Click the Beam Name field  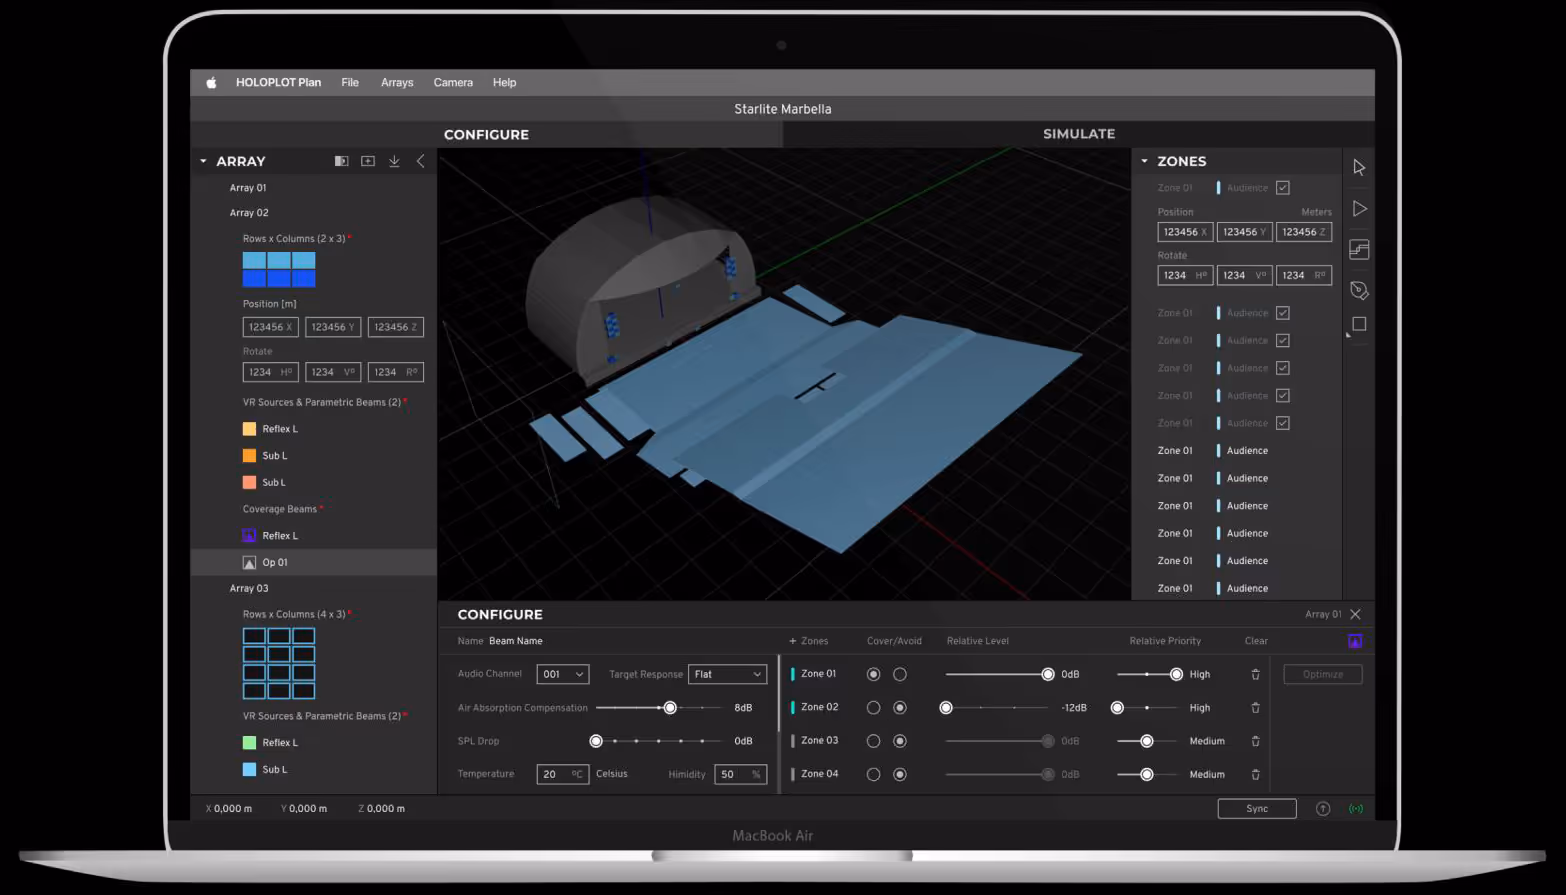click(516, 641)
